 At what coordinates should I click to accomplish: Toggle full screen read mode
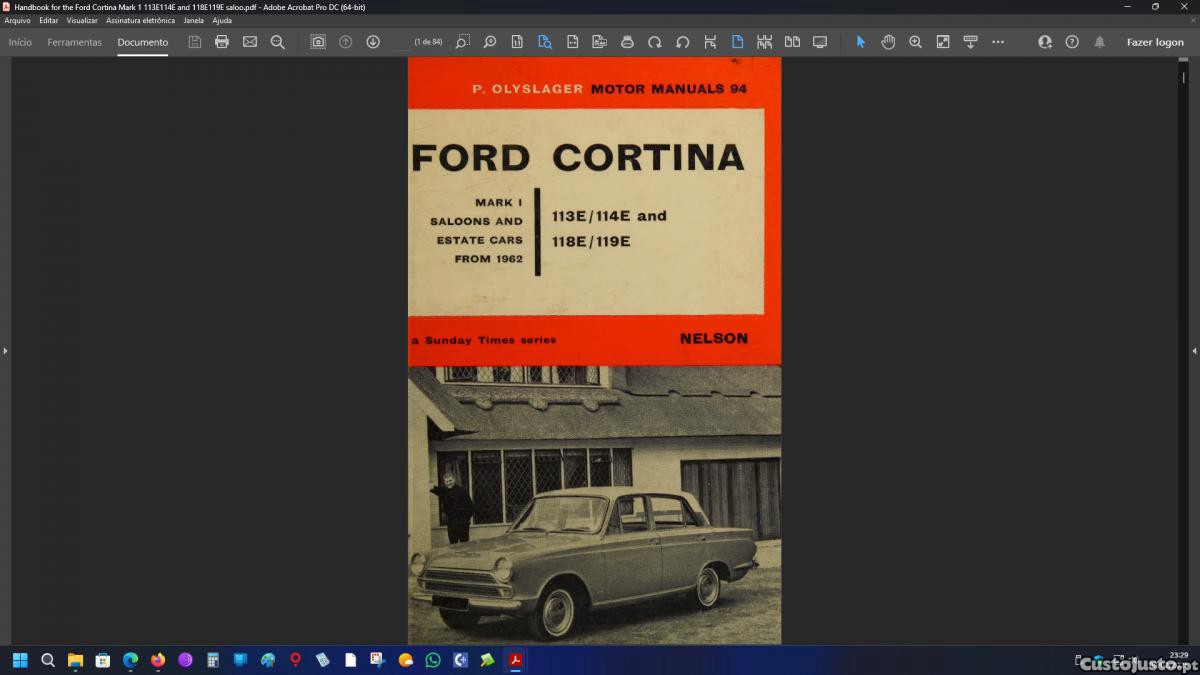pyautogui.click(x=820, y=42)
